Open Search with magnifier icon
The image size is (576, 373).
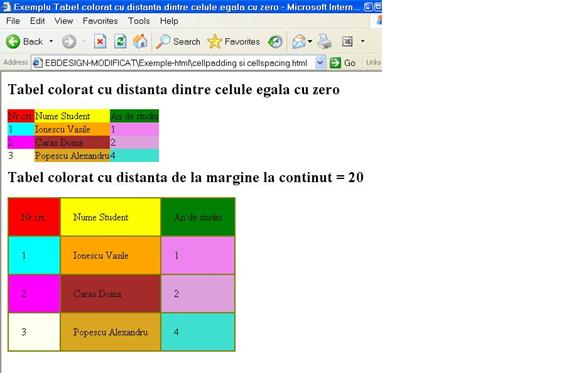point(163,42)
